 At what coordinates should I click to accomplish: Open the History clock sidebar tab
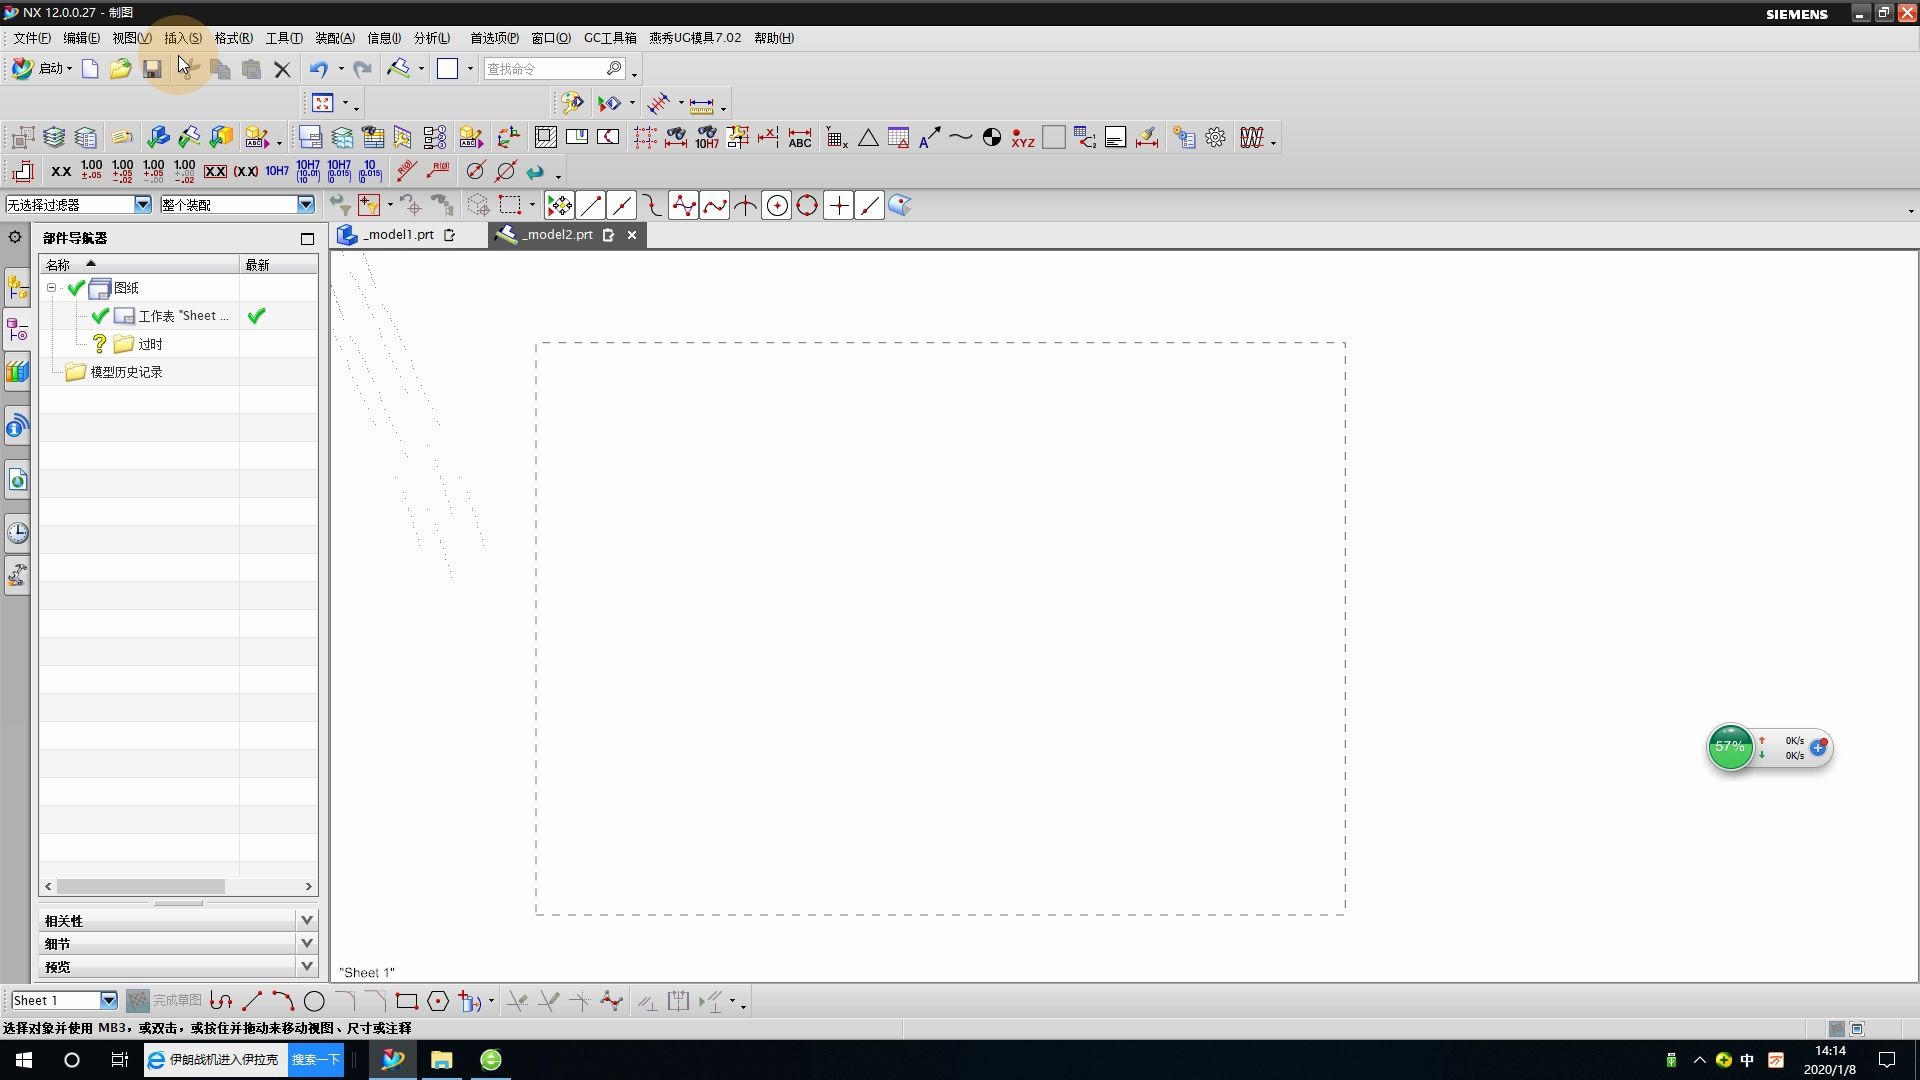click(17, 533)
